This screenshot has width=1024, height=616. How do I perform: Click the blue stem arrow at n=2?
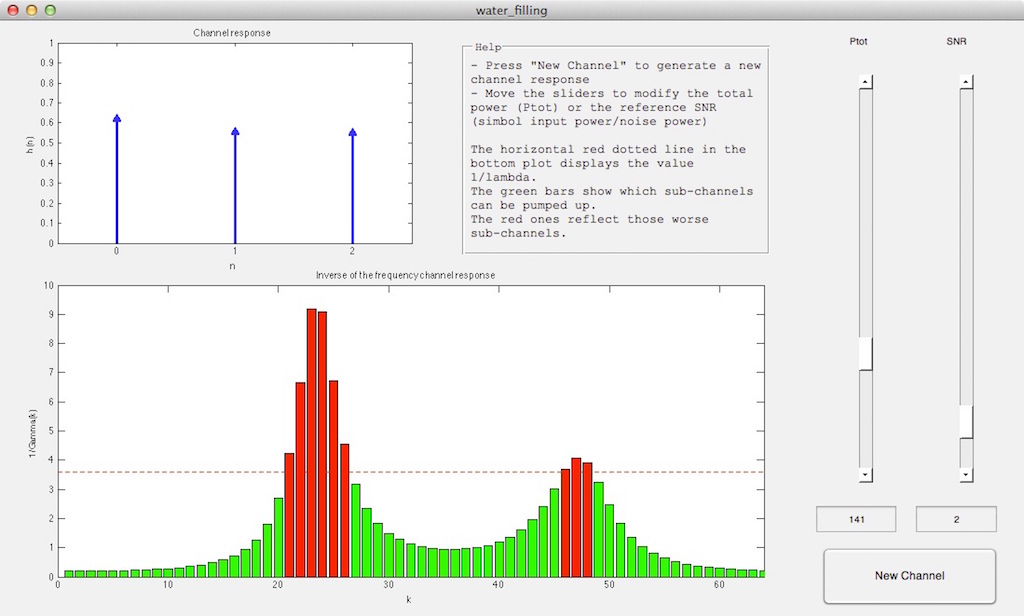(x=353, y=186)
